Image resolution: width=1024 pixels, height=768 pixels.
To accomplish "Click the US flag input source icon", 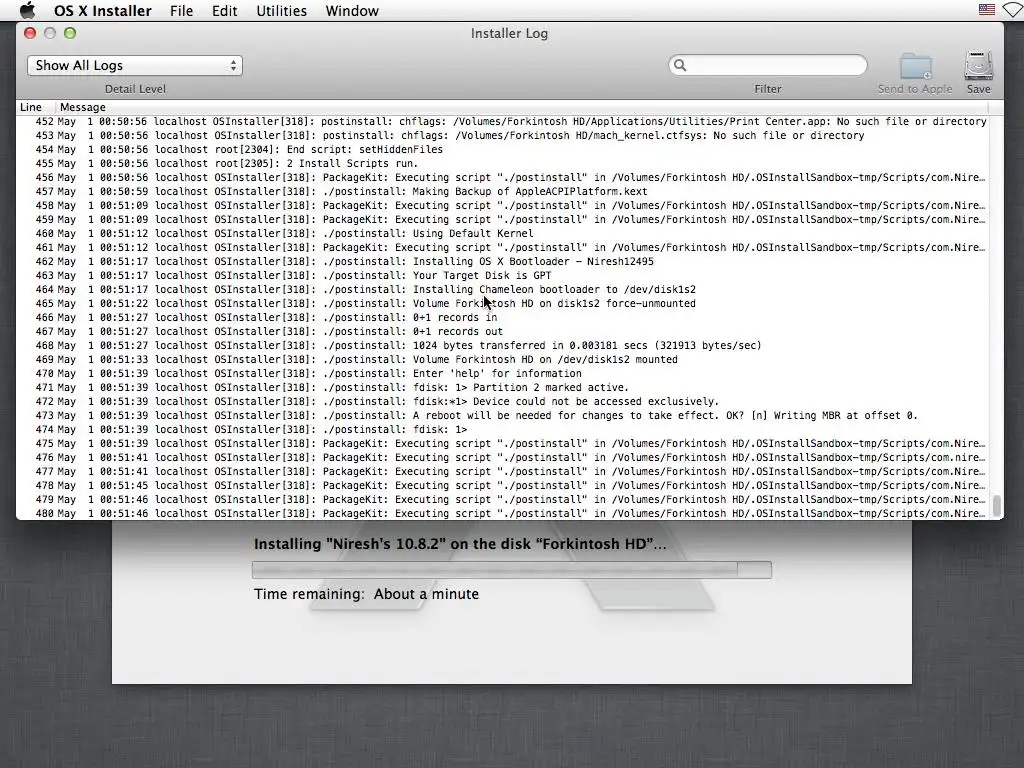I will (986, 10).
